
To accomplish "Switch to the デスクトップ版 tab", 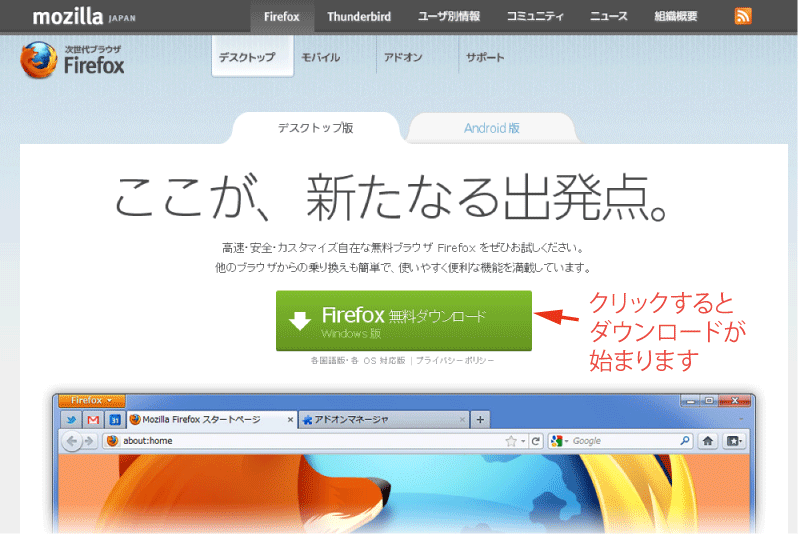I will (316, 128).
